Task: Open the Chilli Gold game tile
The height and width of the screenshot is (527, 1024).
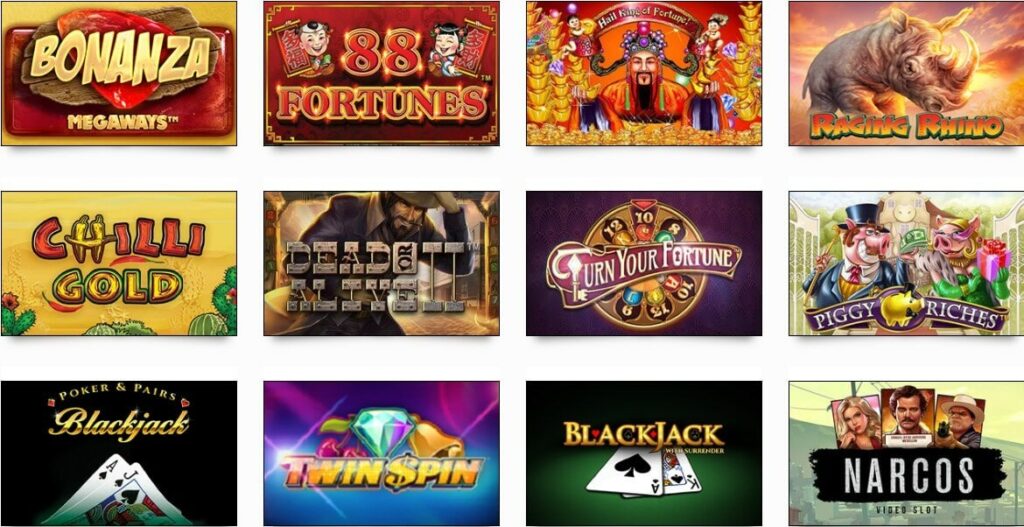Action: (x=119, y=263)
